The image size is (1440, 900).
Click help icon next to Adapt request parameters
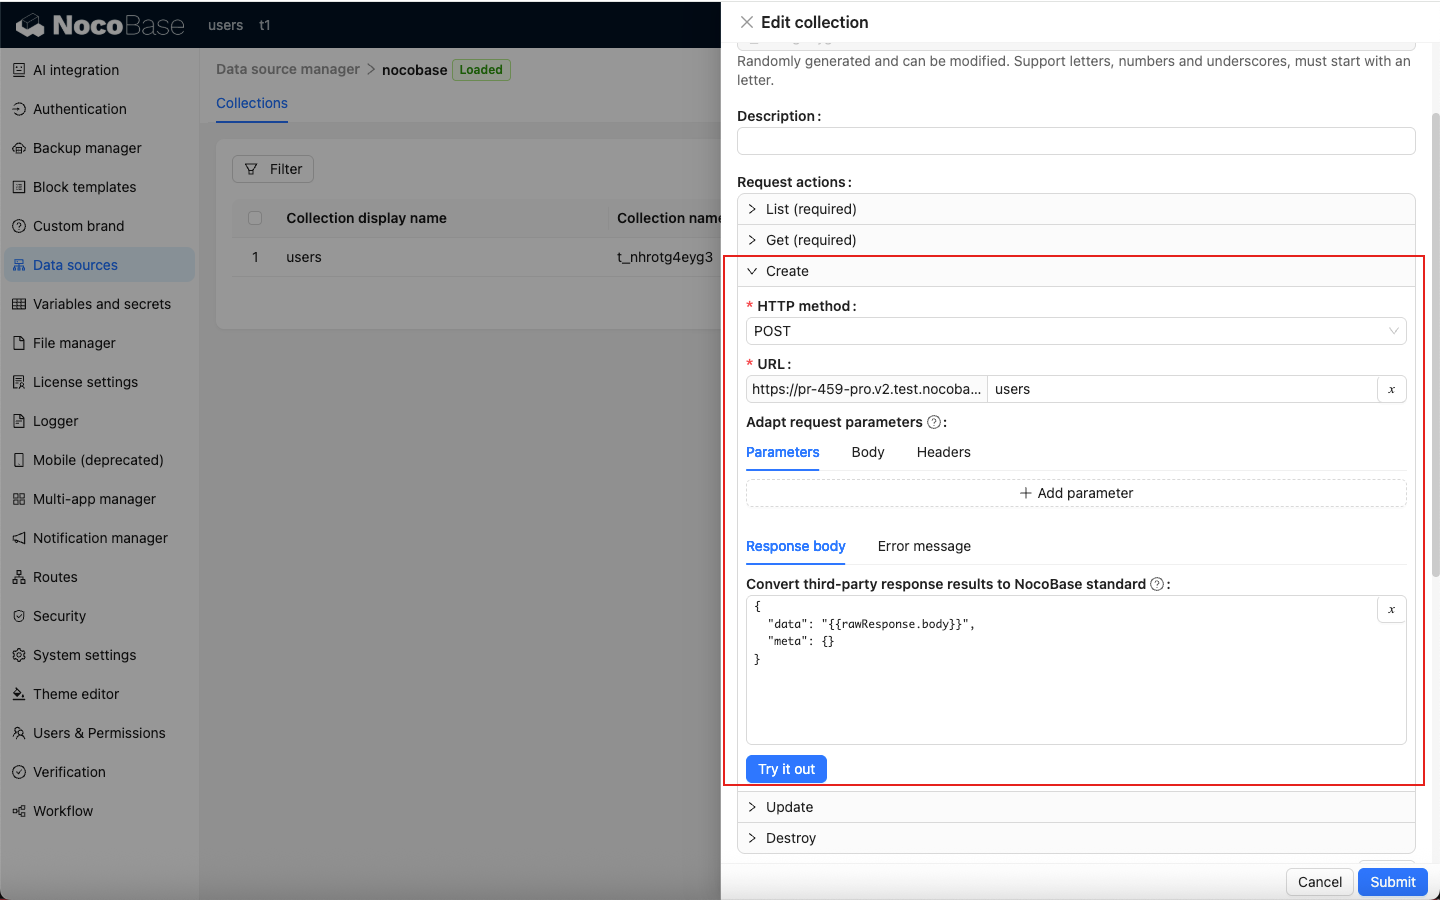934,422
